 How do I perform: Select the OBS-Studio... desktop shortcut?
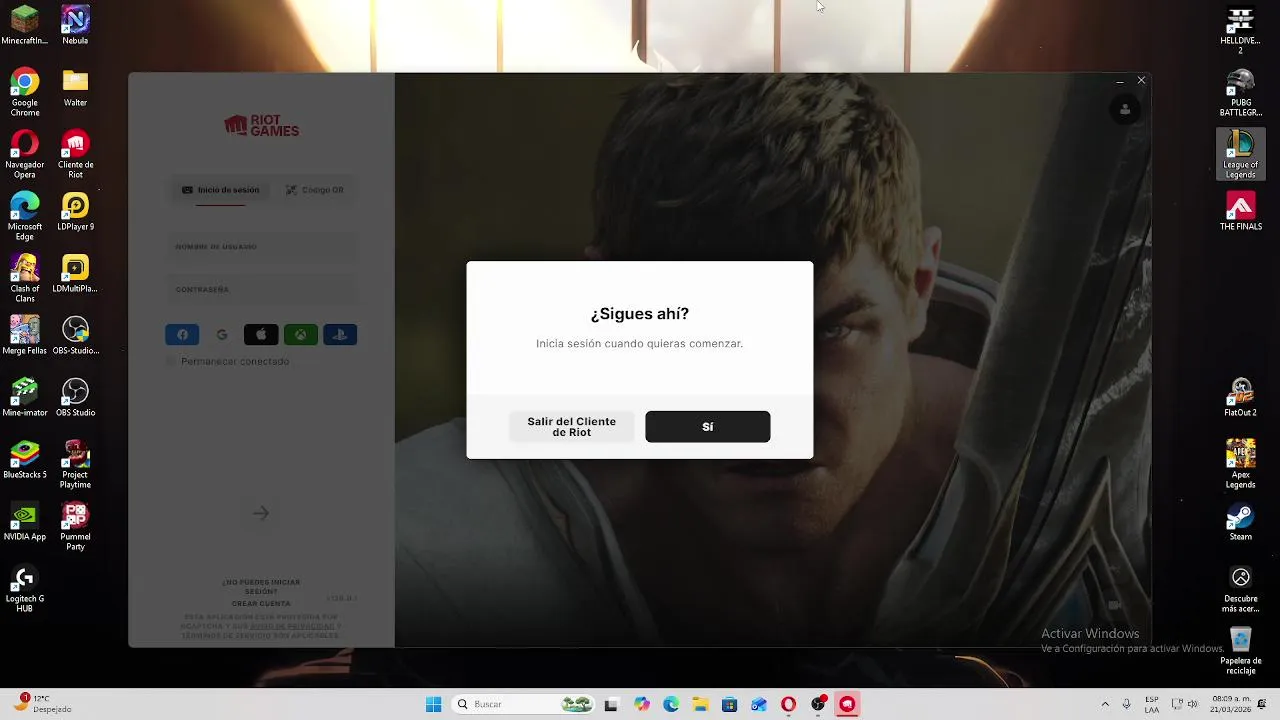click(x=75, y=335)
